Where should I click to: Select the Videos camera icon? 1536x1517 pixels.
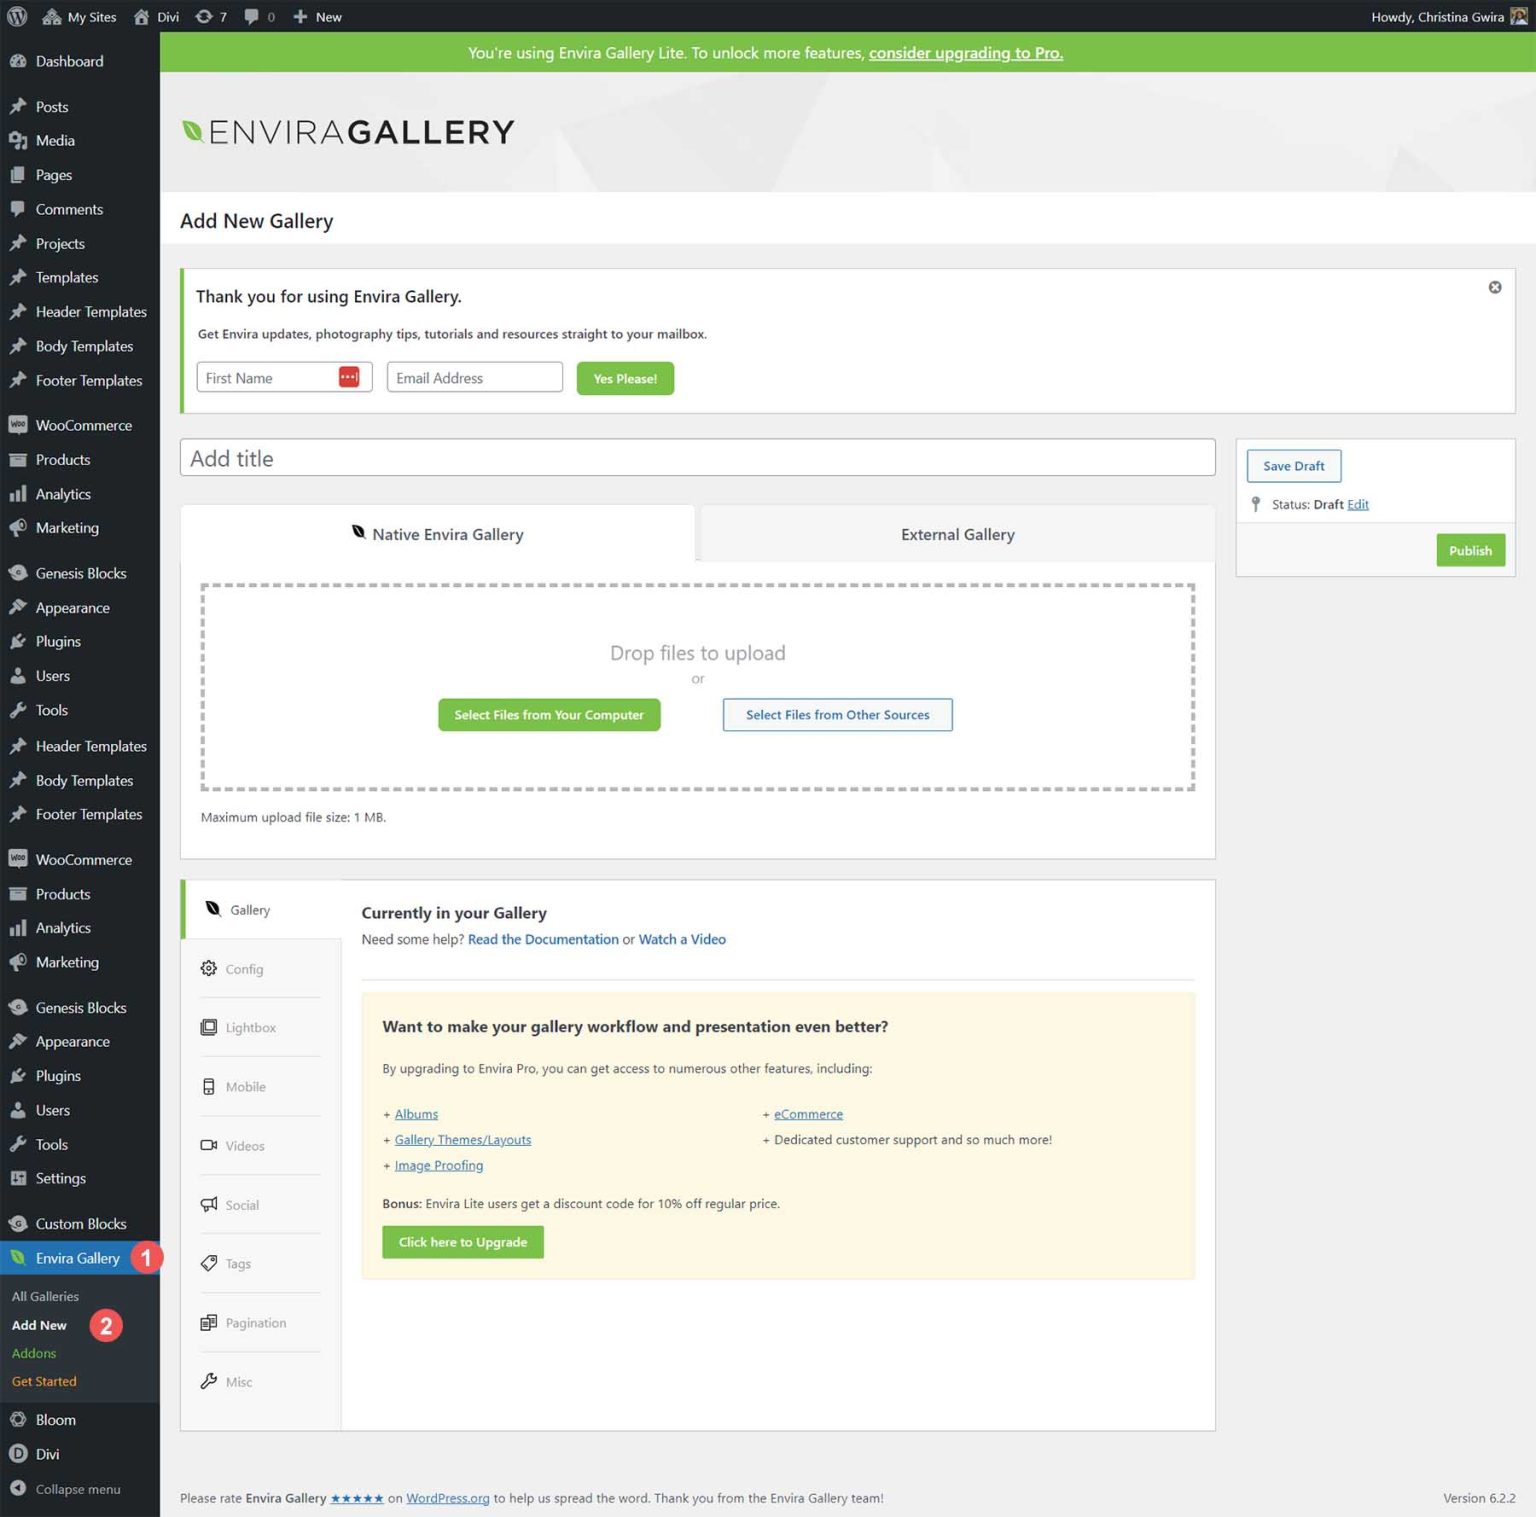coord(209,1145)
